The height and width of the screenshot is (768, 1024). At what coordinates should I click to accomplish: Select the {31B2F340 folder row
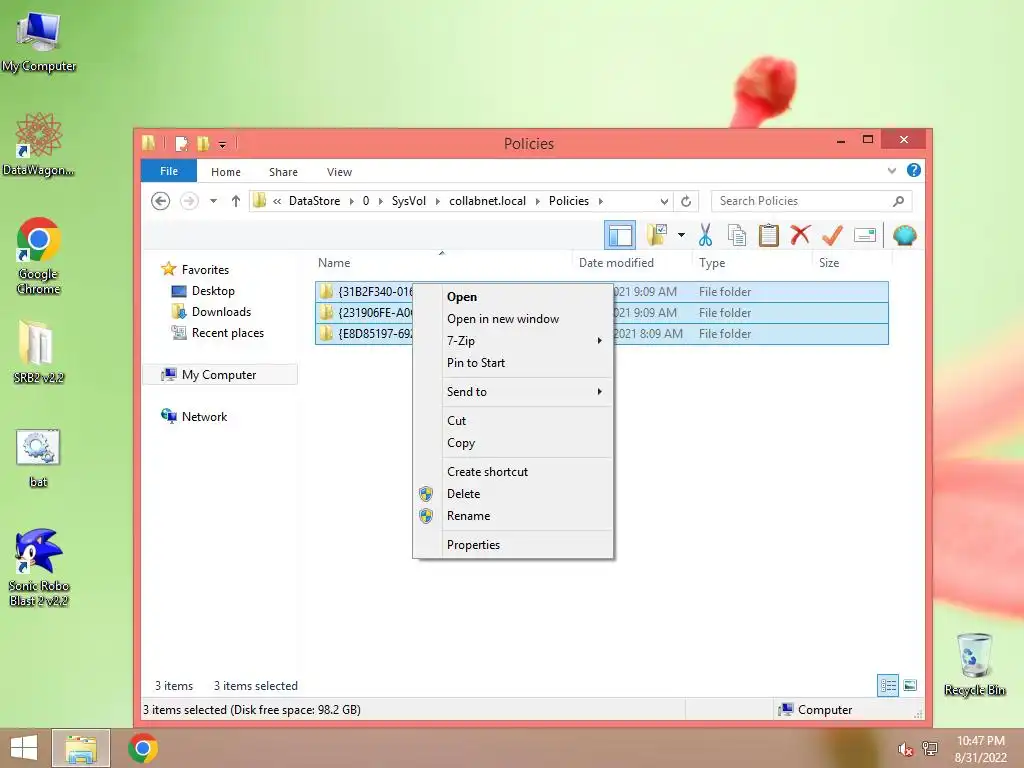pyautogui.click(x=601, y=292)
